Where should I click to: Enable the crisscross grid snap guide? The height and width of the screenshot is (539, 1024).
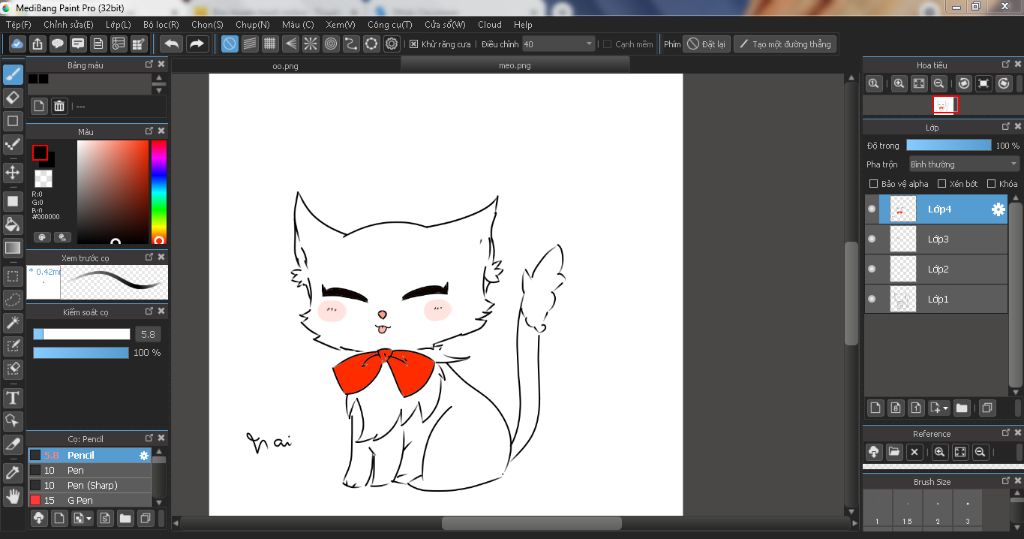(270, 44)
